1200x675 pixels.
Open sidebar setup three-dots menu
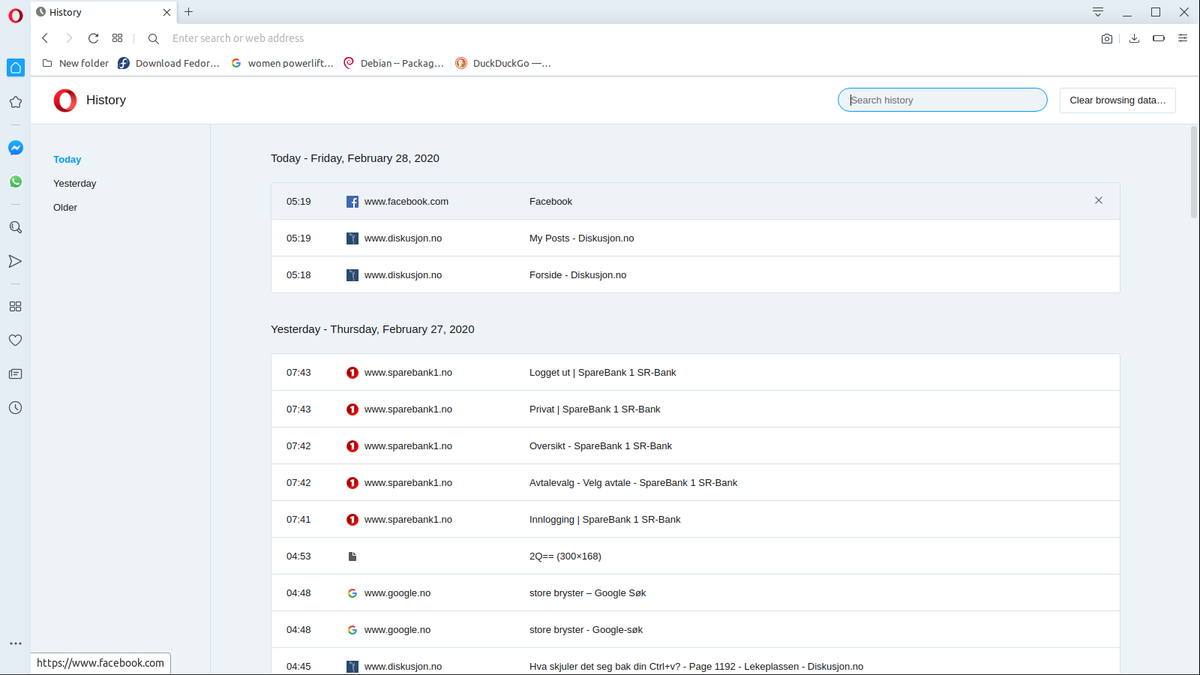pyautogui.click(x=15, y=643)
